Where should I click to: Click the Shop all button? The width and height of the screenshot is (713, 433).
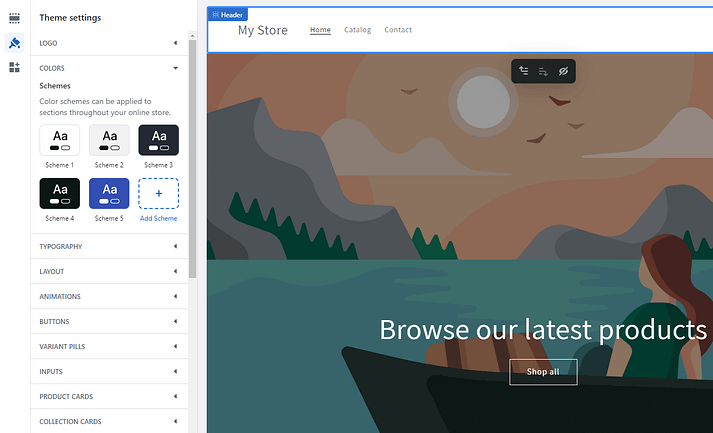543,372
